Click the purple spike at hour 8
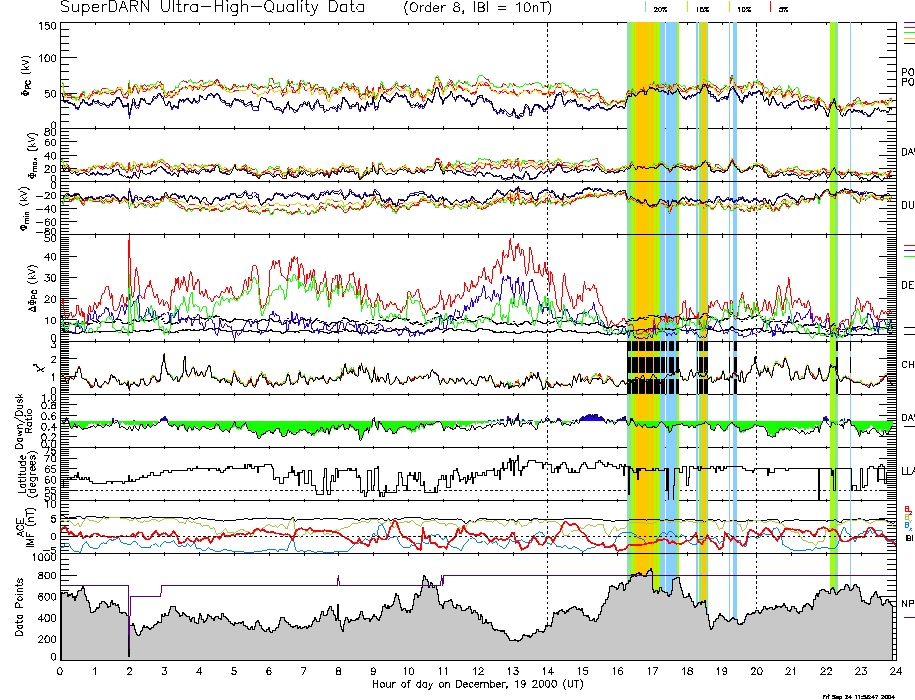Viewport: 915px width, 700px height. (x=338, y=579)
